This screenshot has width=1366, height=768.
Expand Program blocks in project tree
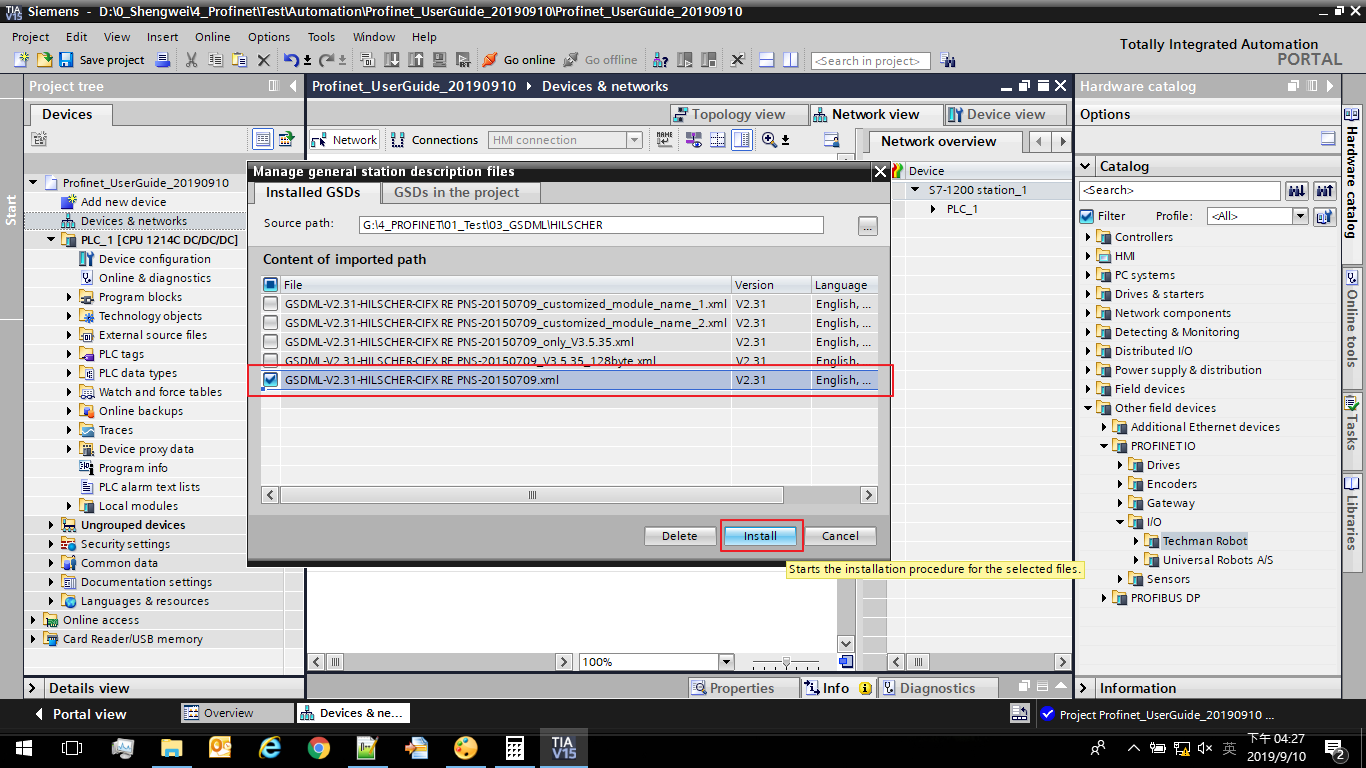(70, 297)
